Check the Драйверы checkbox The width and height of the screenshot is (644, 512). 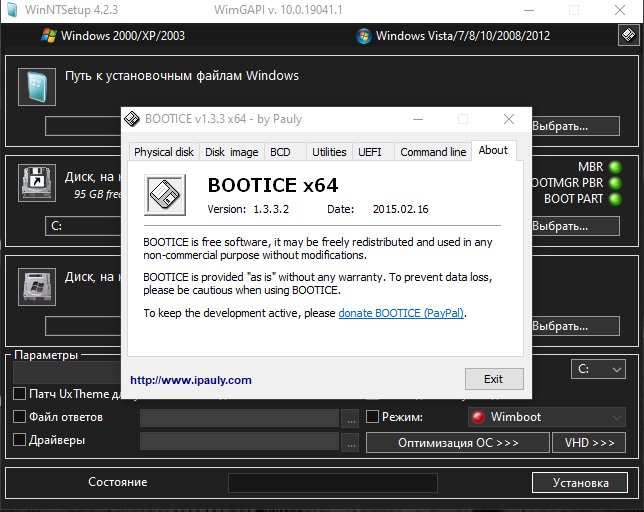(19, 440)
